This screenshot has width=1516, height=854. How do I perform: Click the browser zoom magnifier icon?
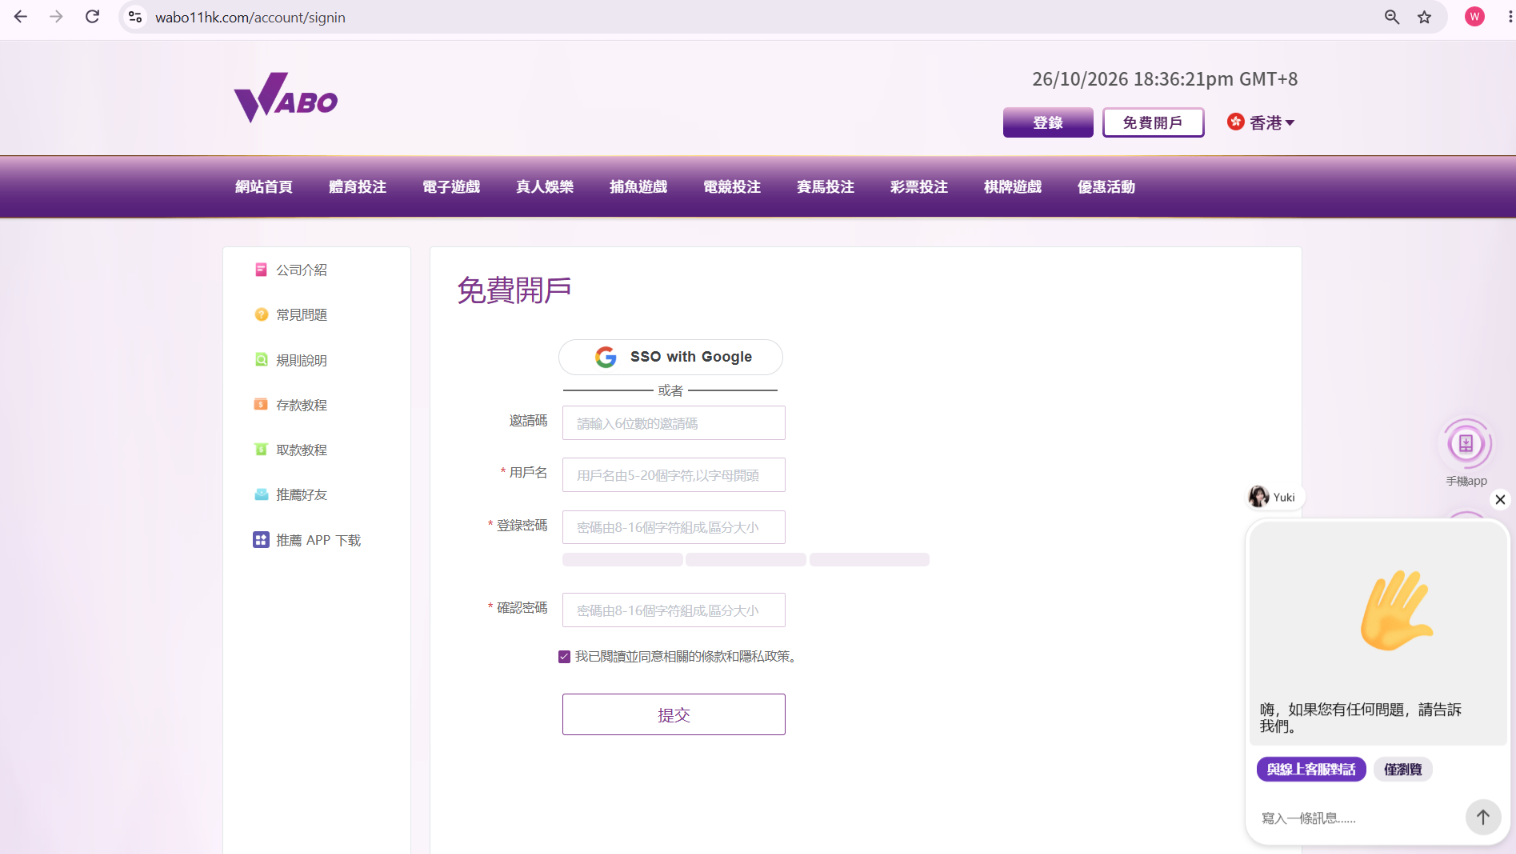pyautogui.click(x=1392, y=17)
